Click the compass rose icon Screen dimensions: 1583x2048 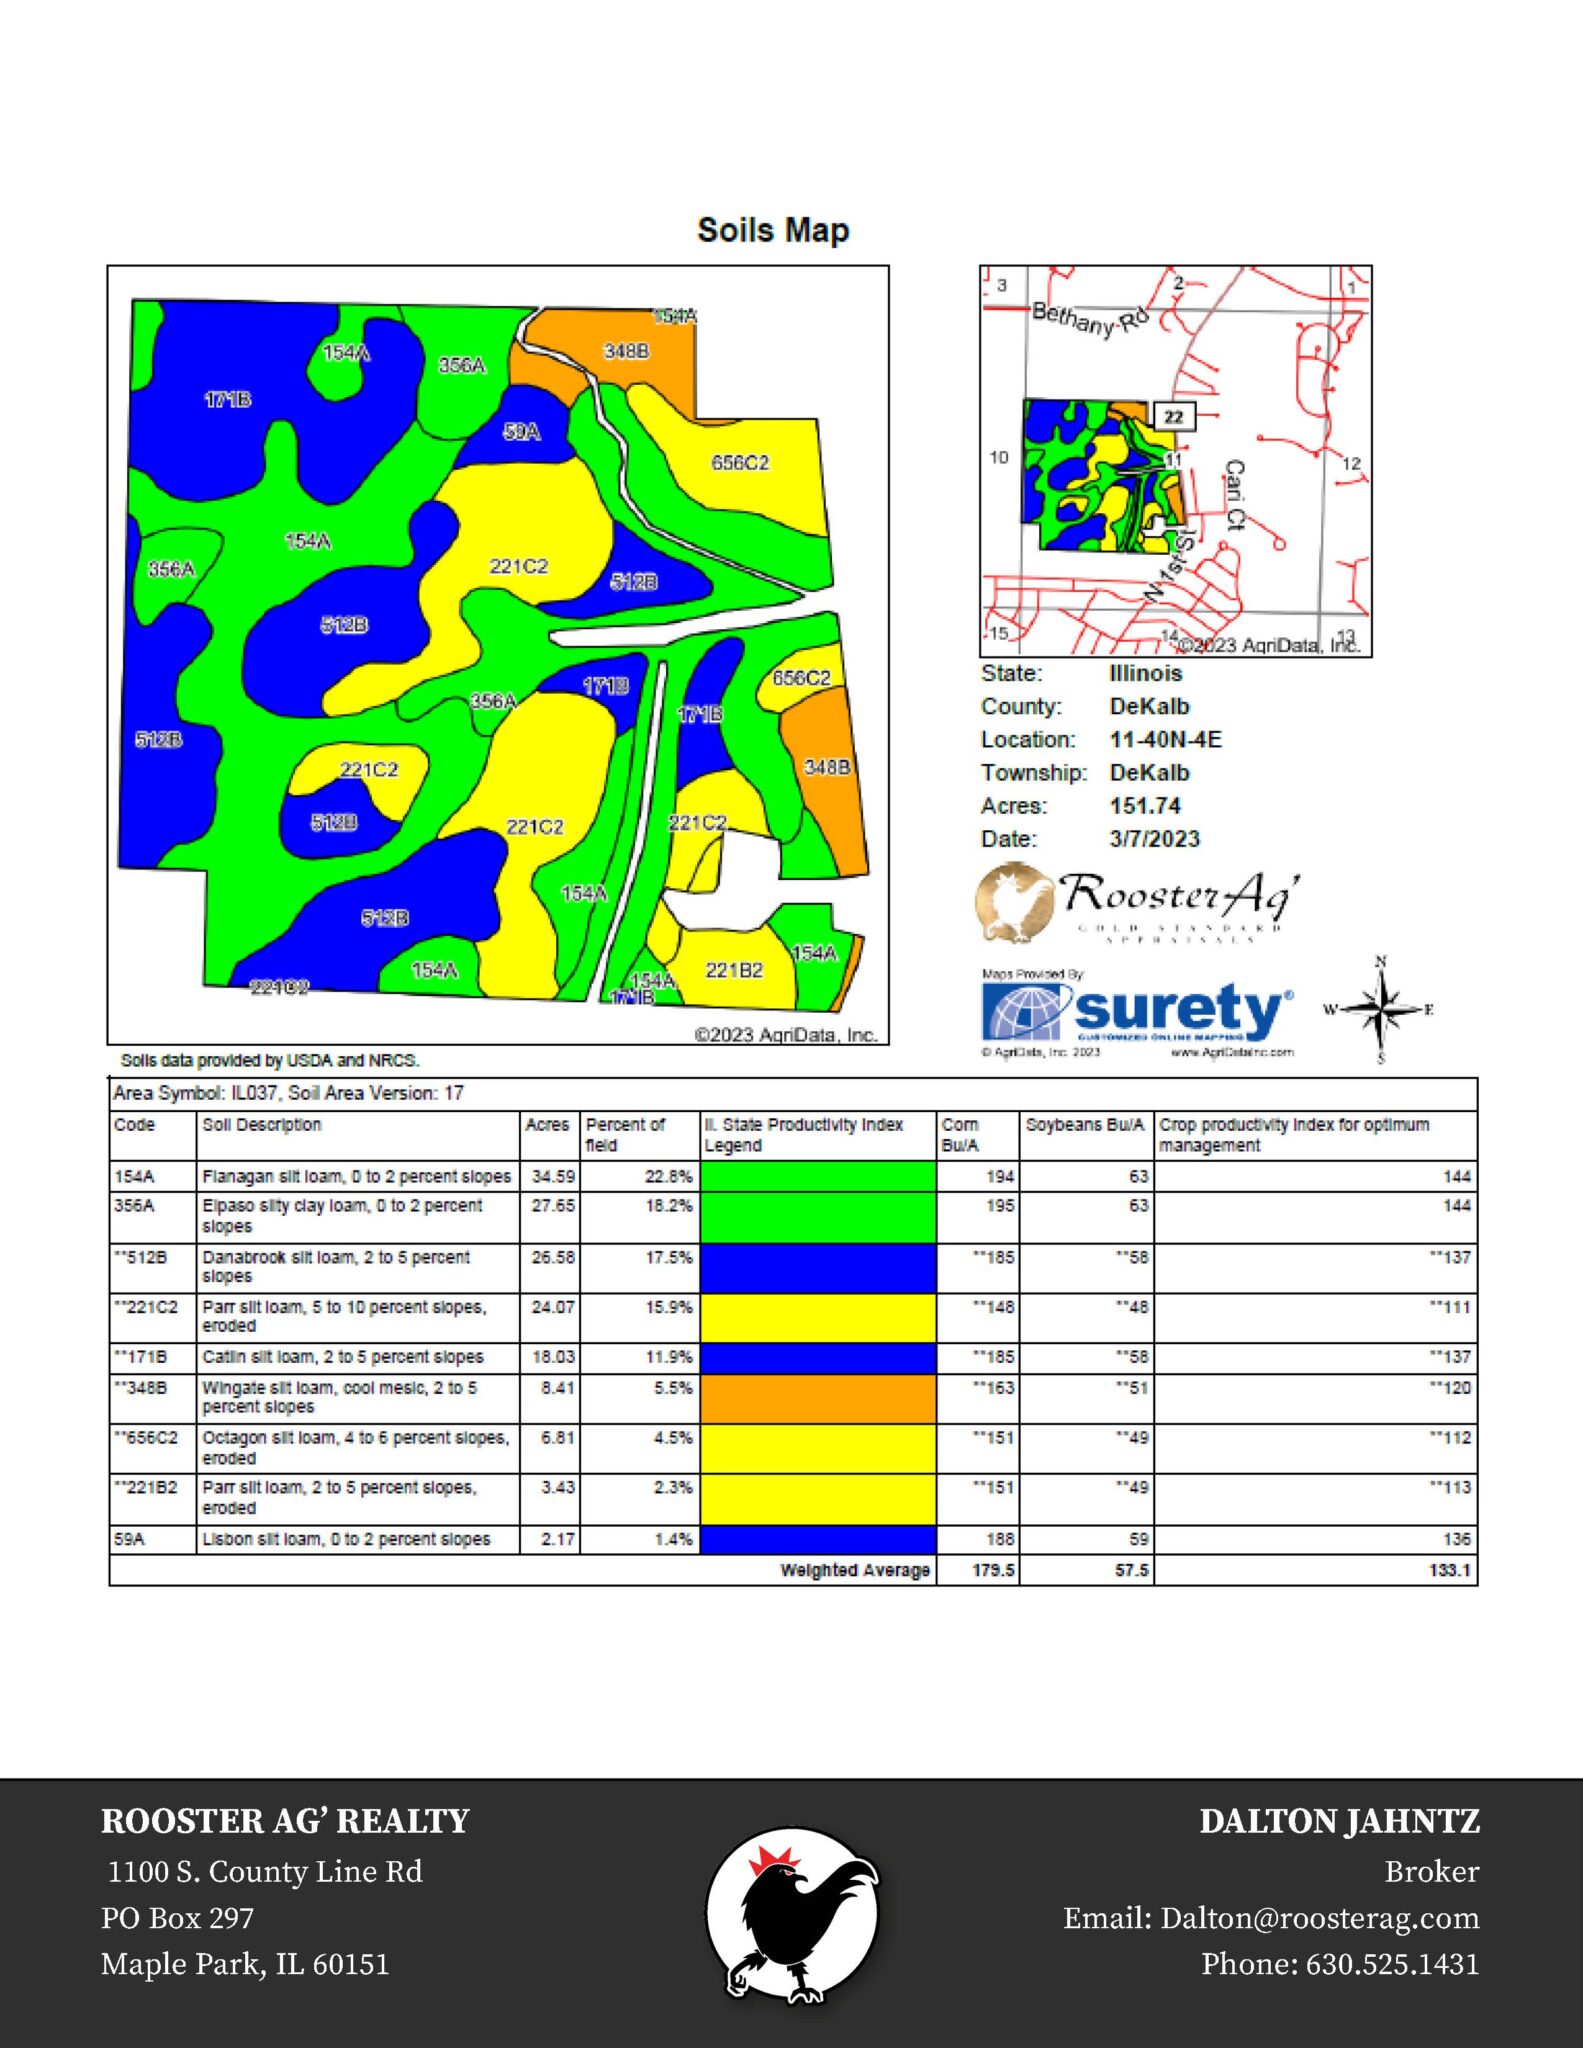(1380, 1010)
